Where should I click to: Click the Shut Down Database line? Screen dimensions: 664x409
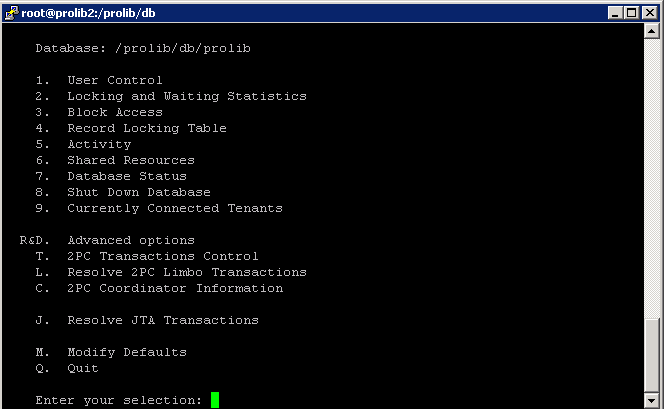(123, 192)
